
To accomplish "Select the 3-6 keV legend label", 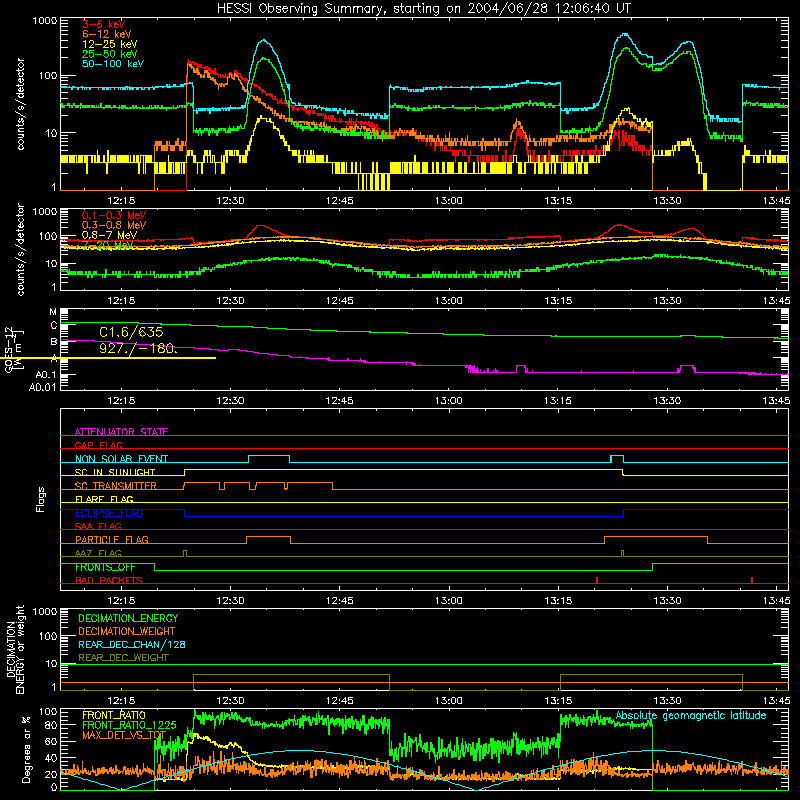I will pyautogui.click(x=104, y=24).
